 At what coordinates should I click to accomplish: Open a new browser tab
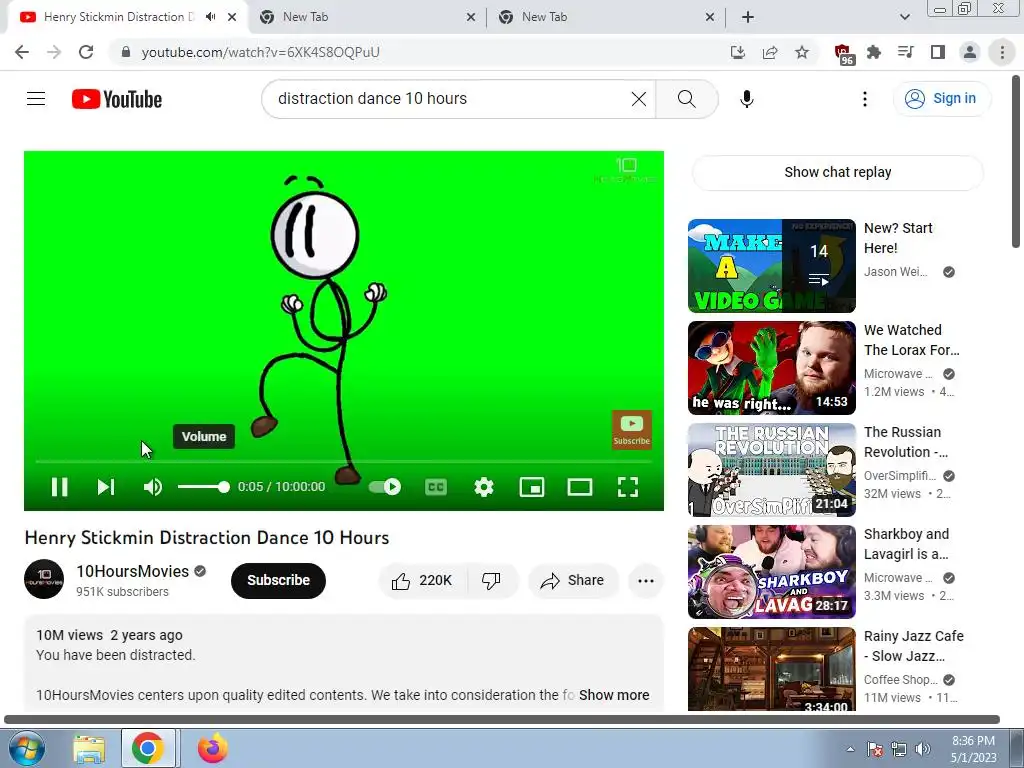[x=748, y=17]
